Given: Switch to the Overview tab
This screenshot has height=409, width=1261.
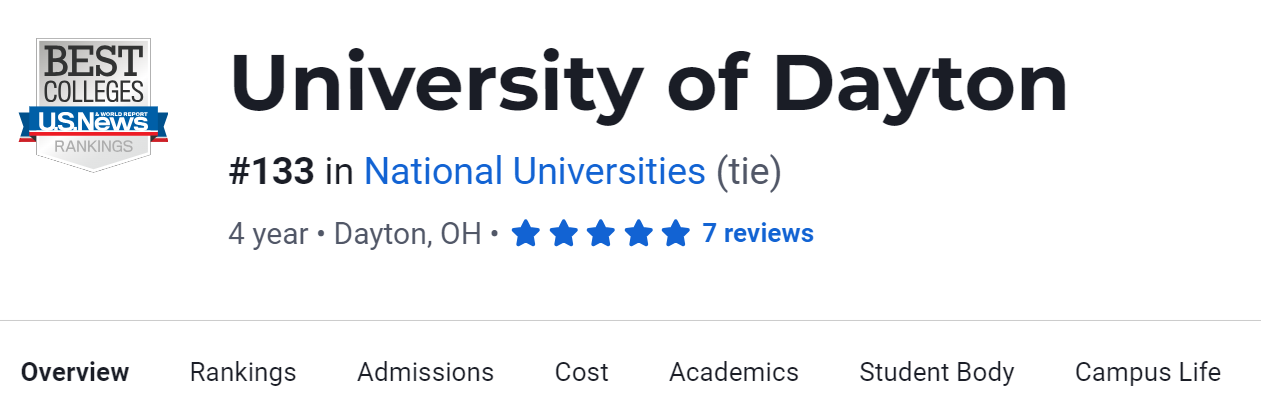Looking at the screenshot, I should pos(75,373).
